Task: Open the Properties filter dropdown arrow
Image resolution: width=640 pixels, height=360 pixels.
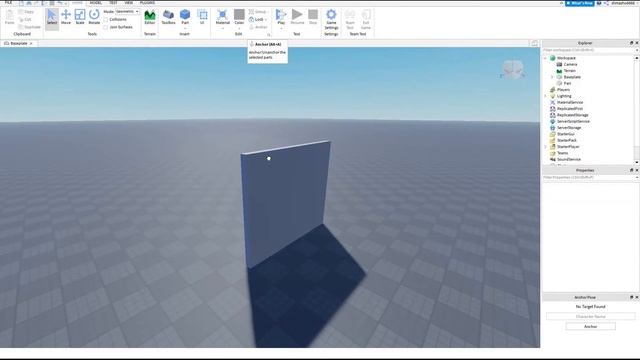Action: 637,178
